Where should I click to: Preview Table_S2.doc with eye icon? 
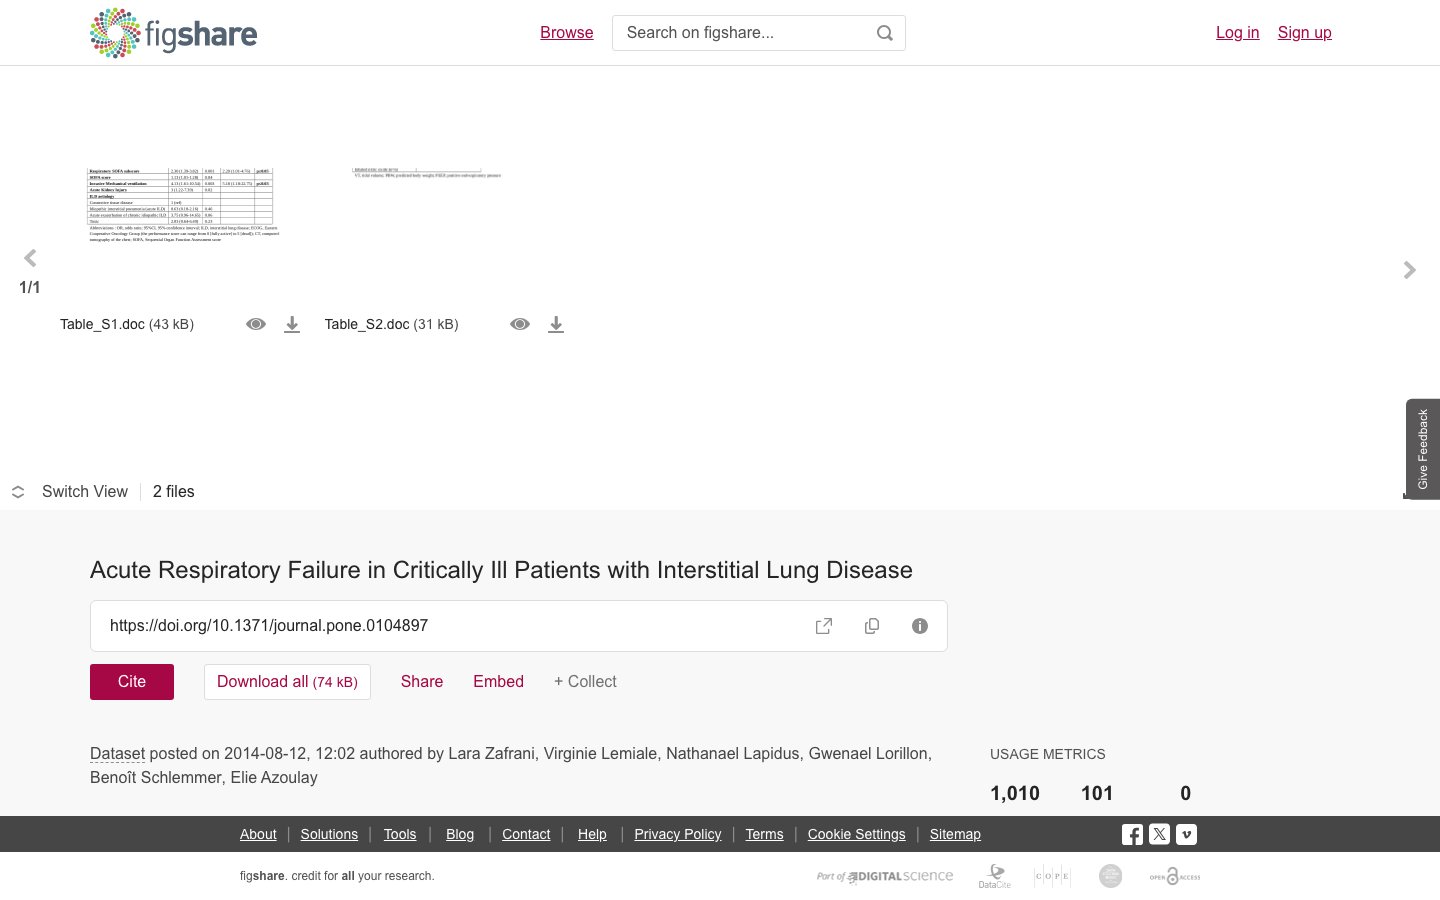point(520,324)
